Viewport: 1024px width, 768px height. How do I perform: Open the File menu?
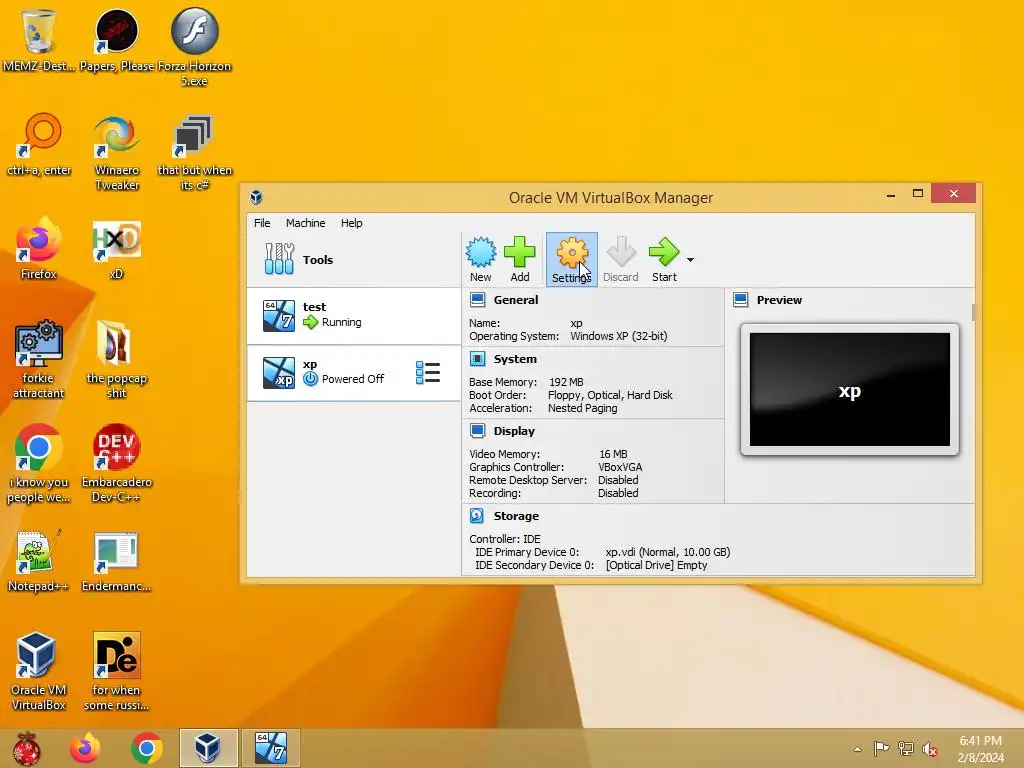[x=262, y=223]
